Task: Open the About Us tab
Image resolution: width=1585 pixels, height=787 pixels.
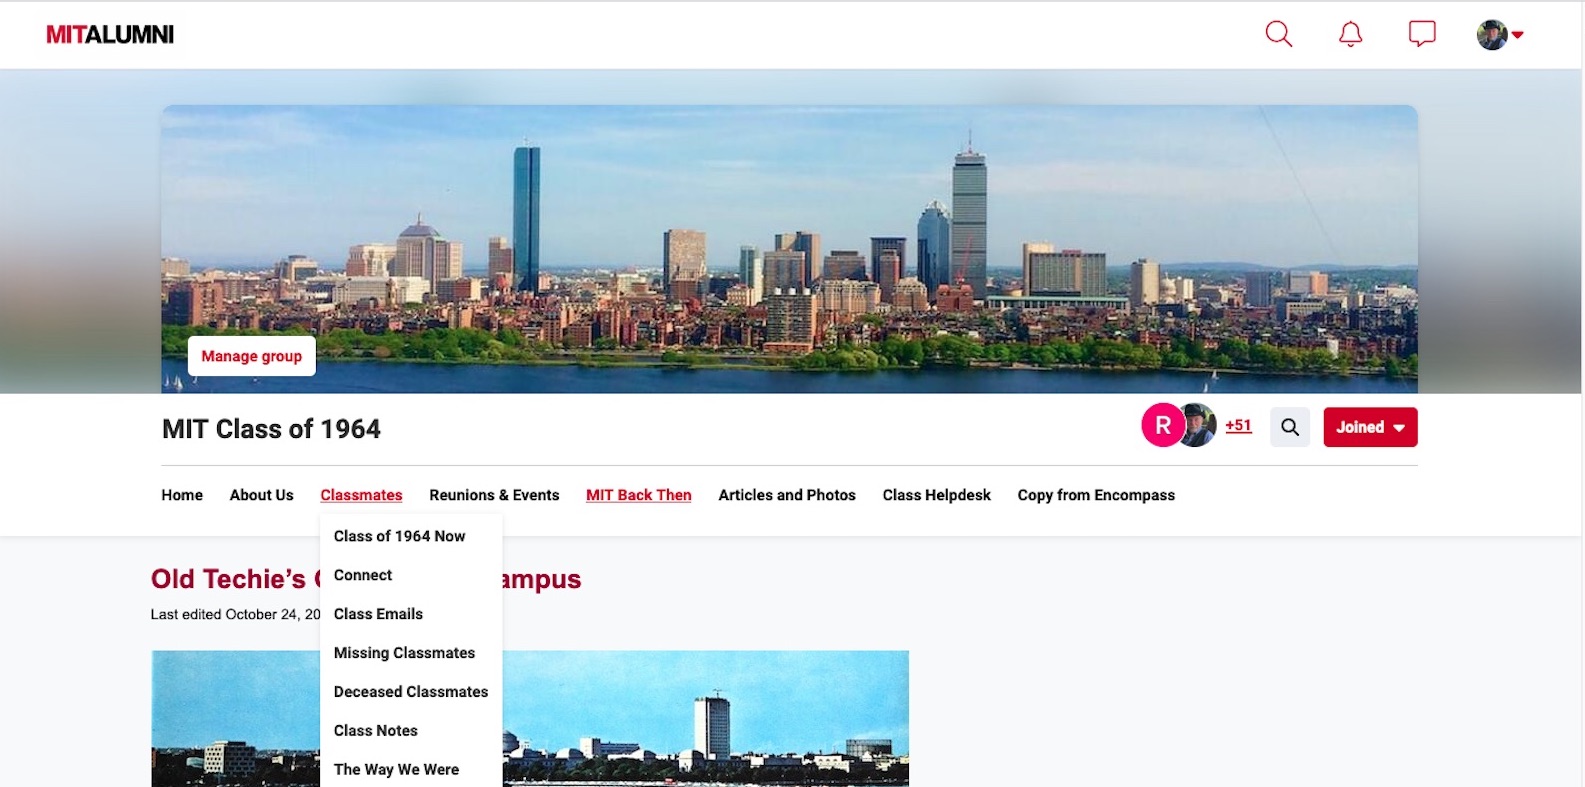Action: coord(261,495)
